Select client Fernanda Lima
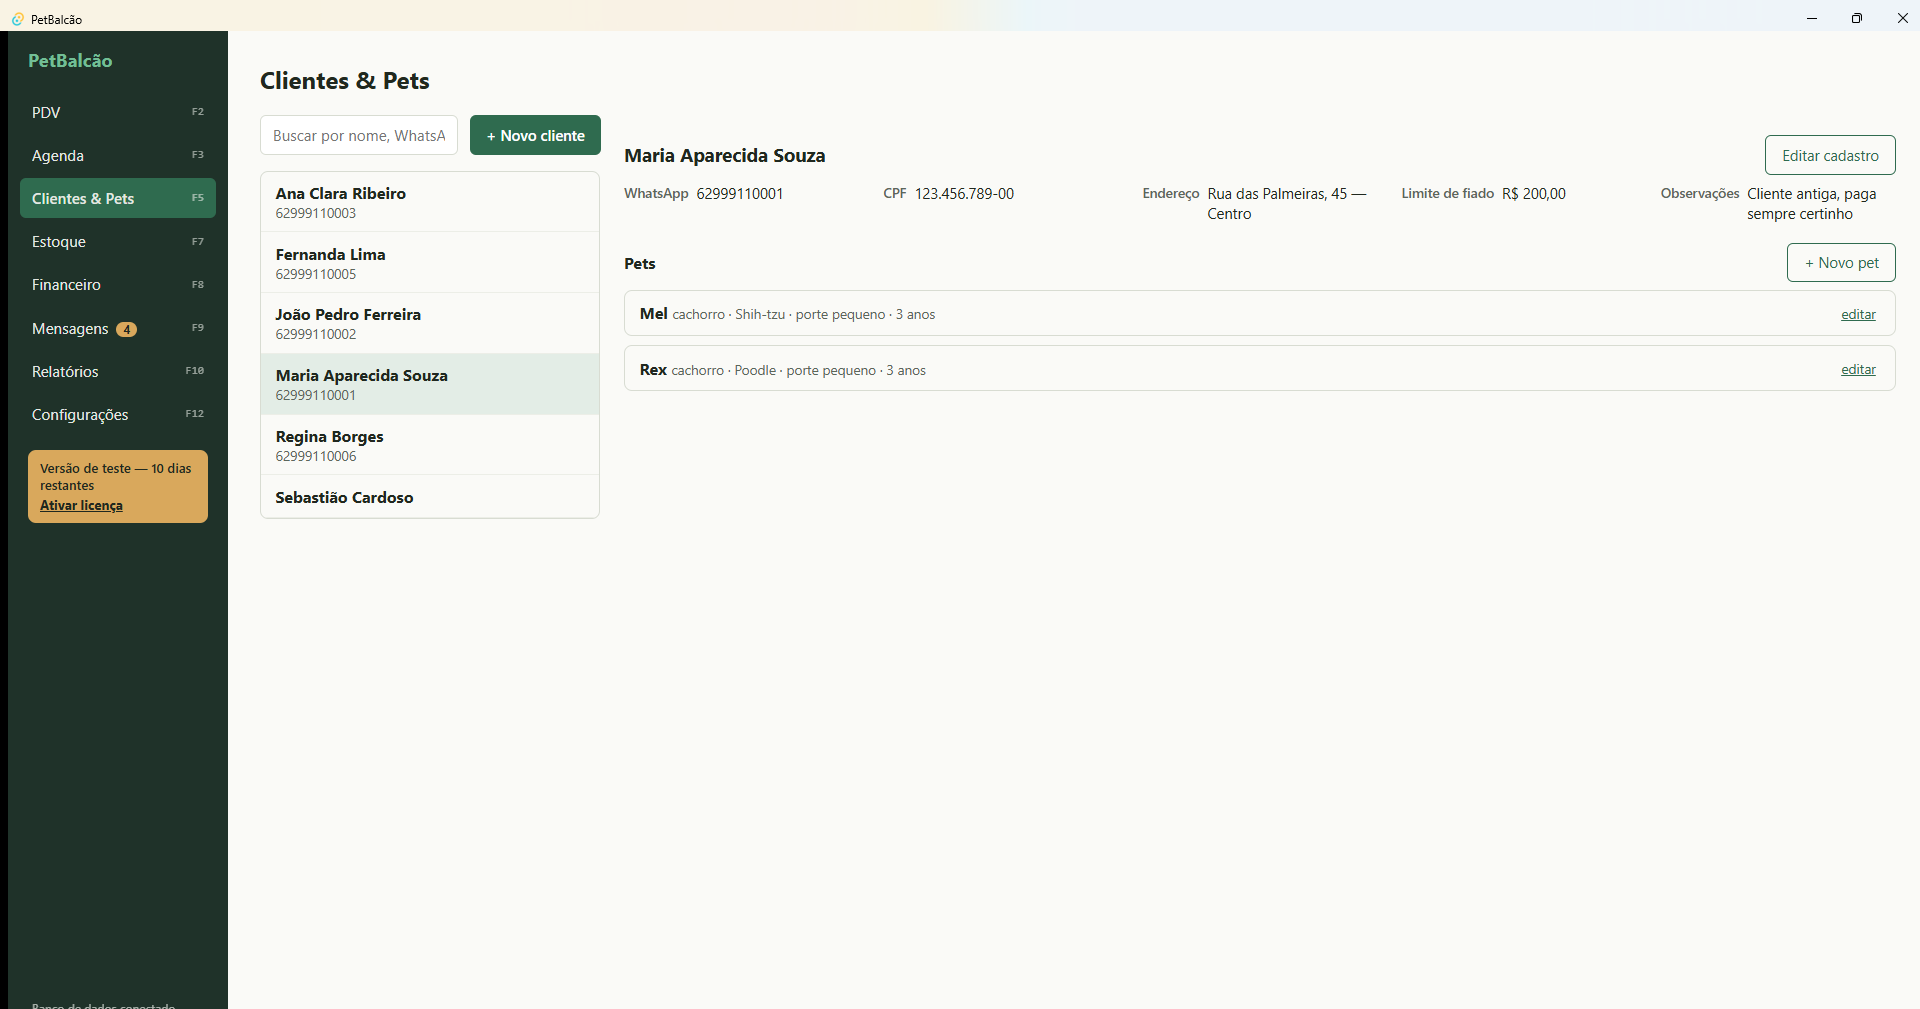 [x=430, y=263]
